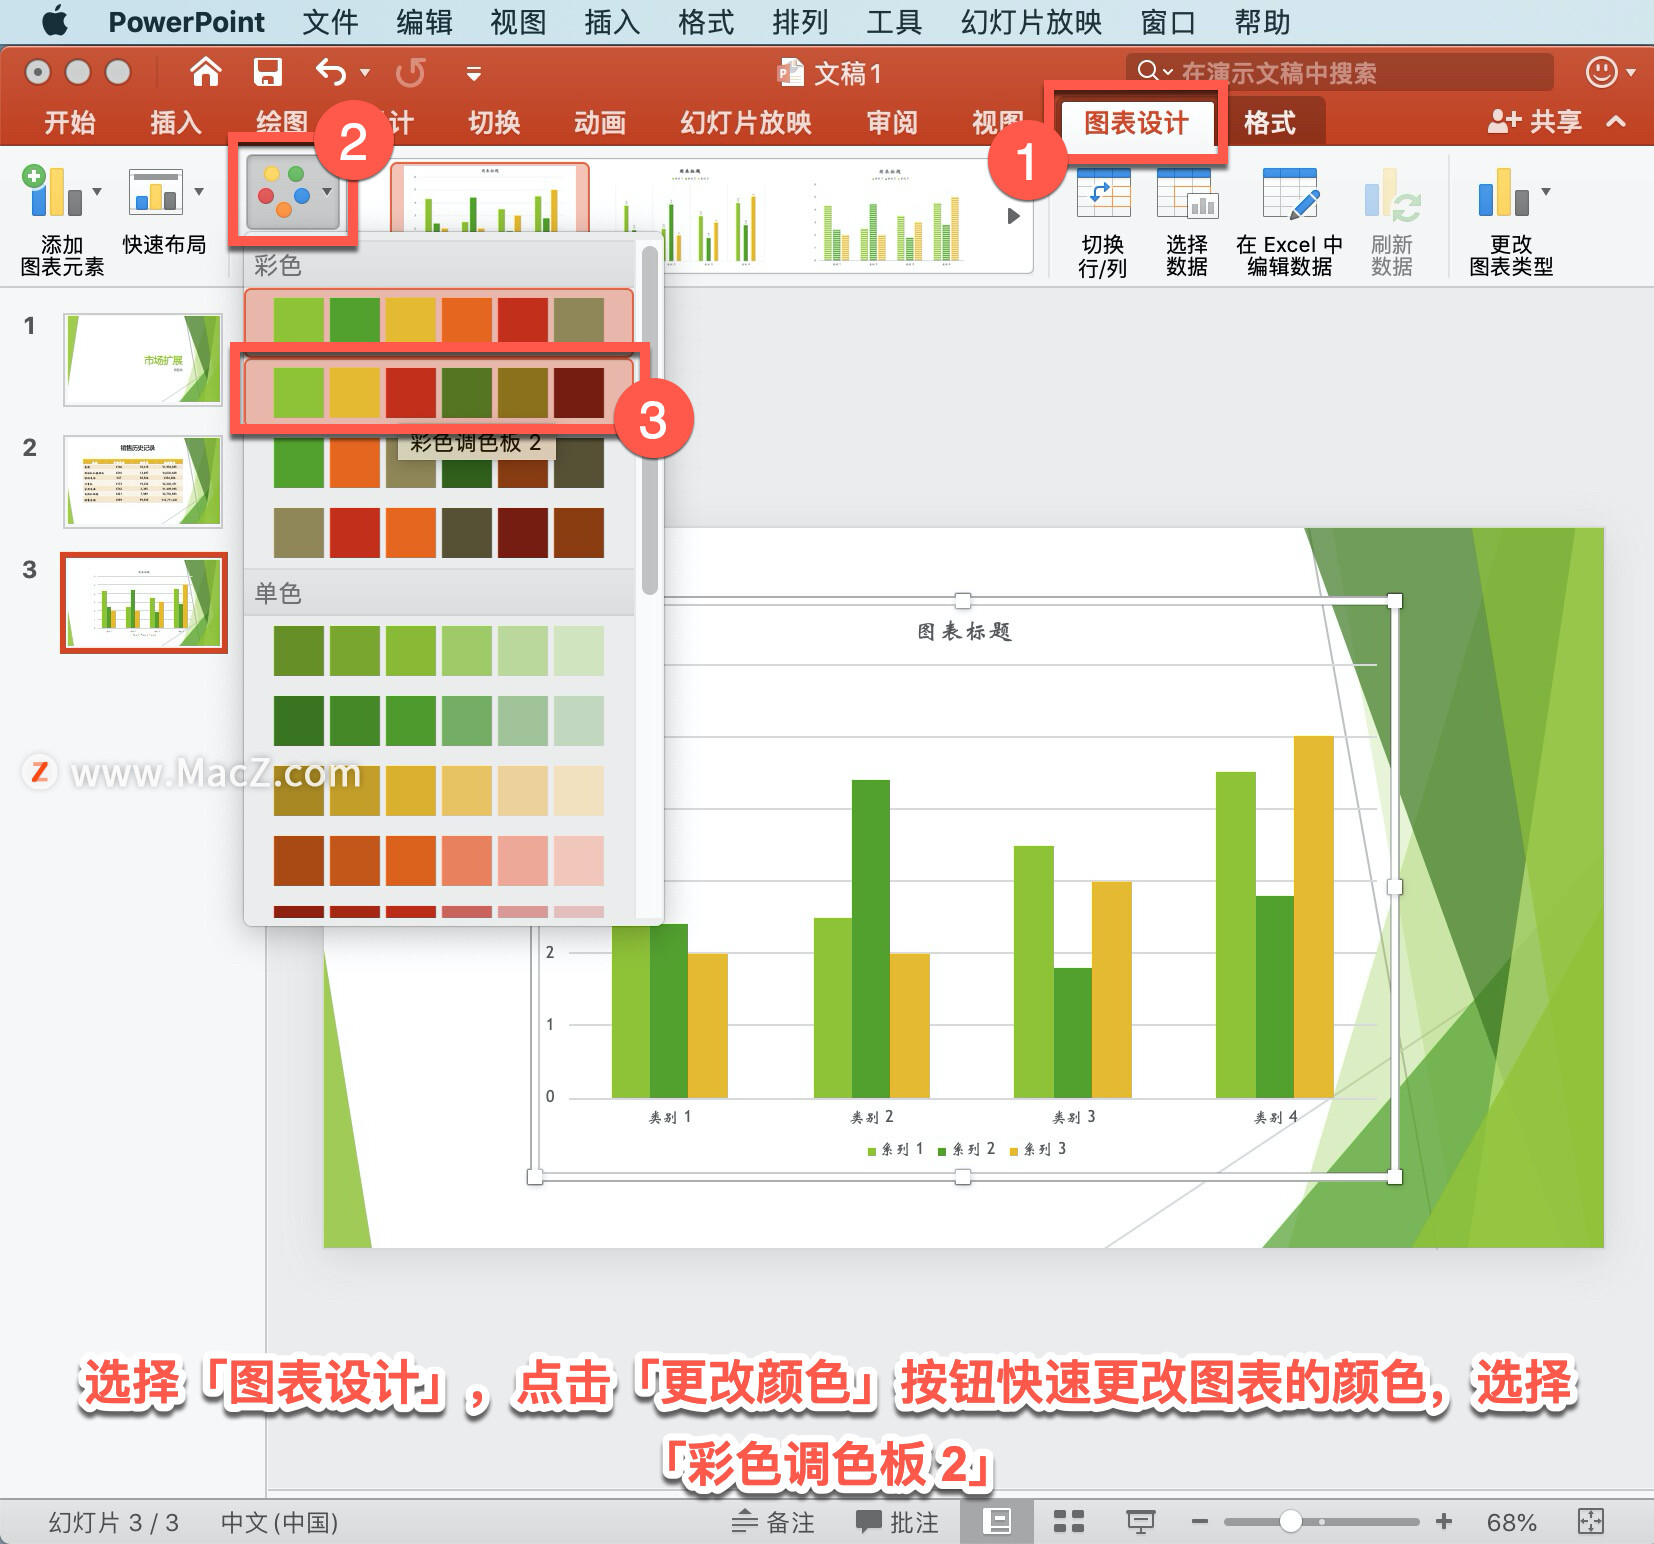Click the chart legend entry 系列 2
Screen dimensions: 1654x1544
pos(966,1149)
